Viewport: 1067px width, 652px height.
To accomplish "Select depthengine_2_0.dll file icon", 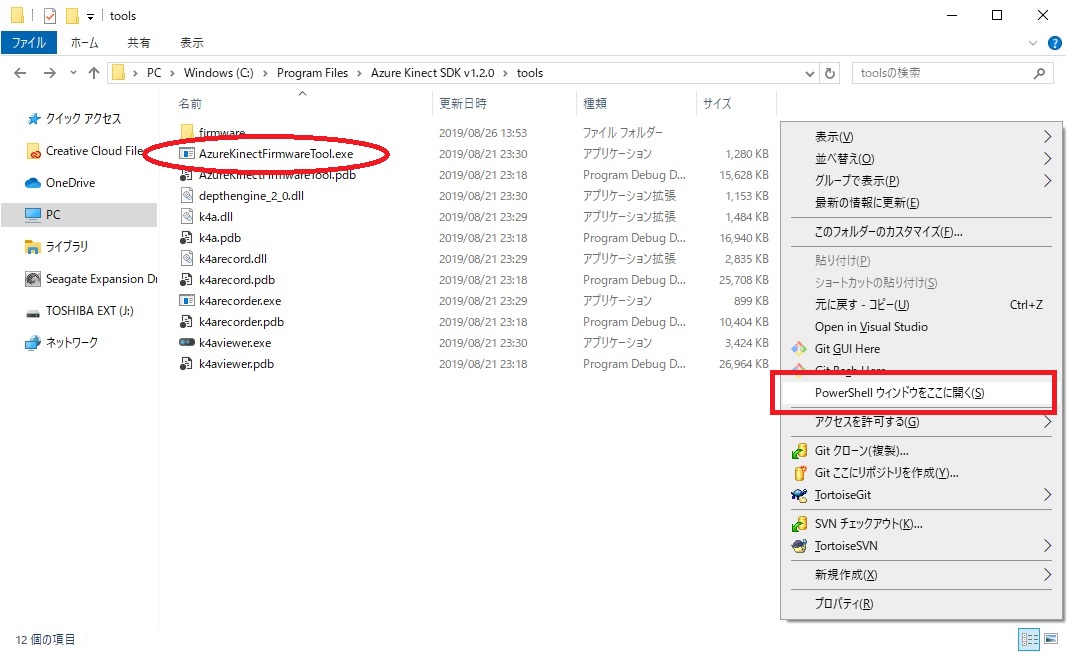I will [x=187, y=196].
